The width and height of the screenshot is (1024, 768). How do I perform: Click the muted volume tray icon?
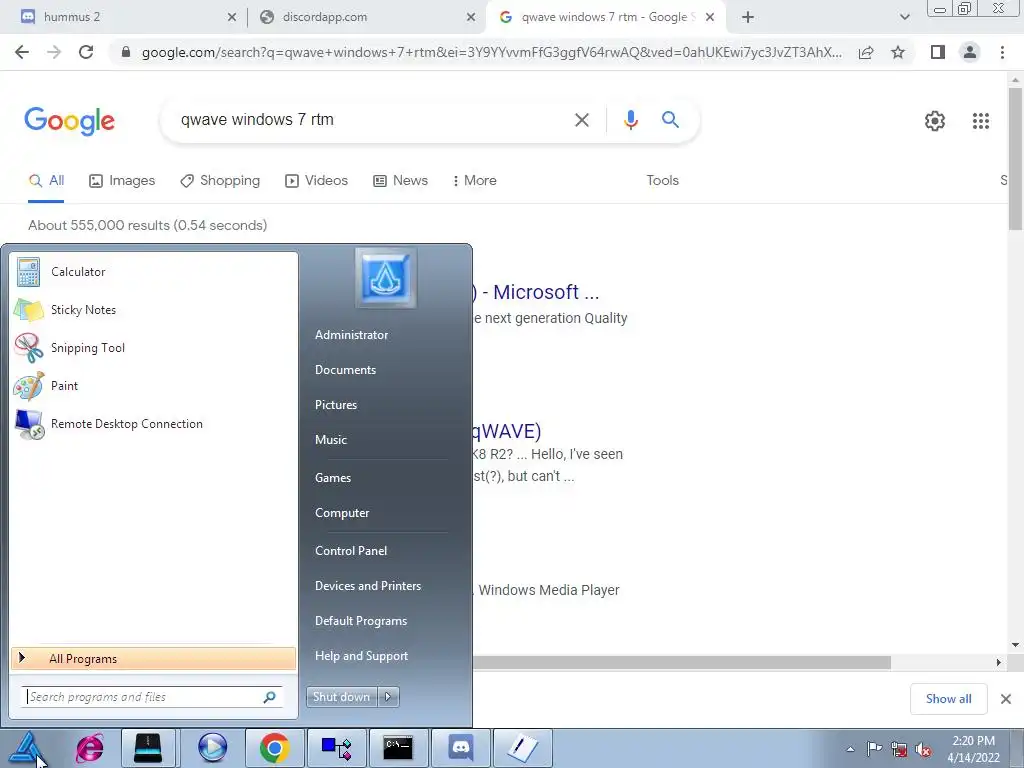click(923, 749)
